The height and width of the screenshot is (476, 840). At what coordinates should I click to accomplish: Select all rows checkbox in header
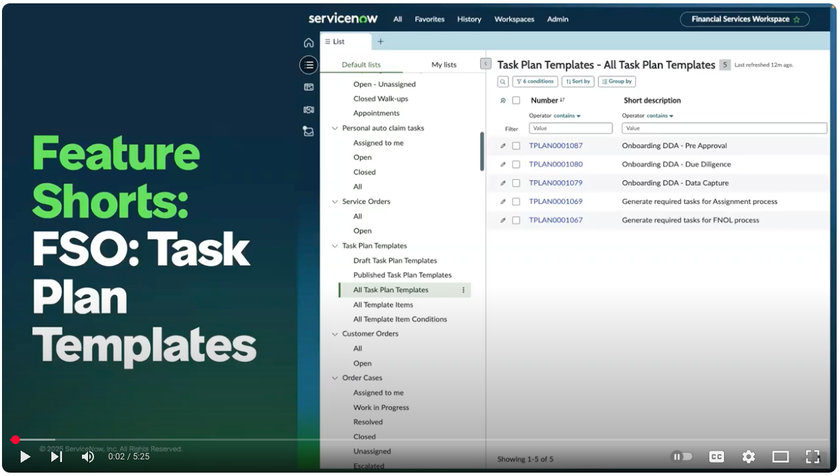(x=516, y=100)
